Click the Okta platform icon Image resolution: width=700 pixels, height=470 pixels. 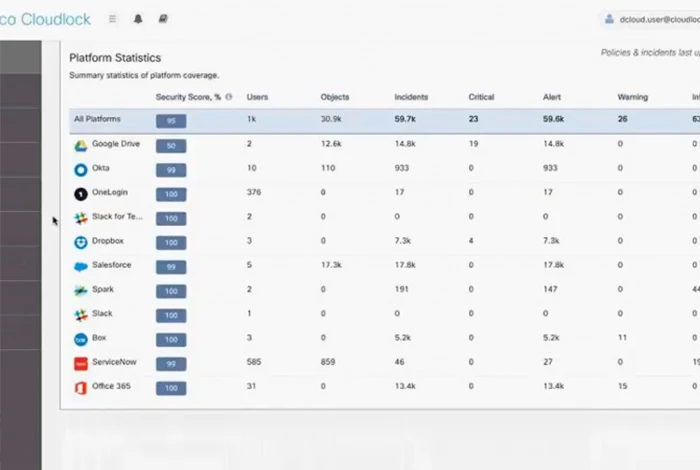tap(81, 170)
